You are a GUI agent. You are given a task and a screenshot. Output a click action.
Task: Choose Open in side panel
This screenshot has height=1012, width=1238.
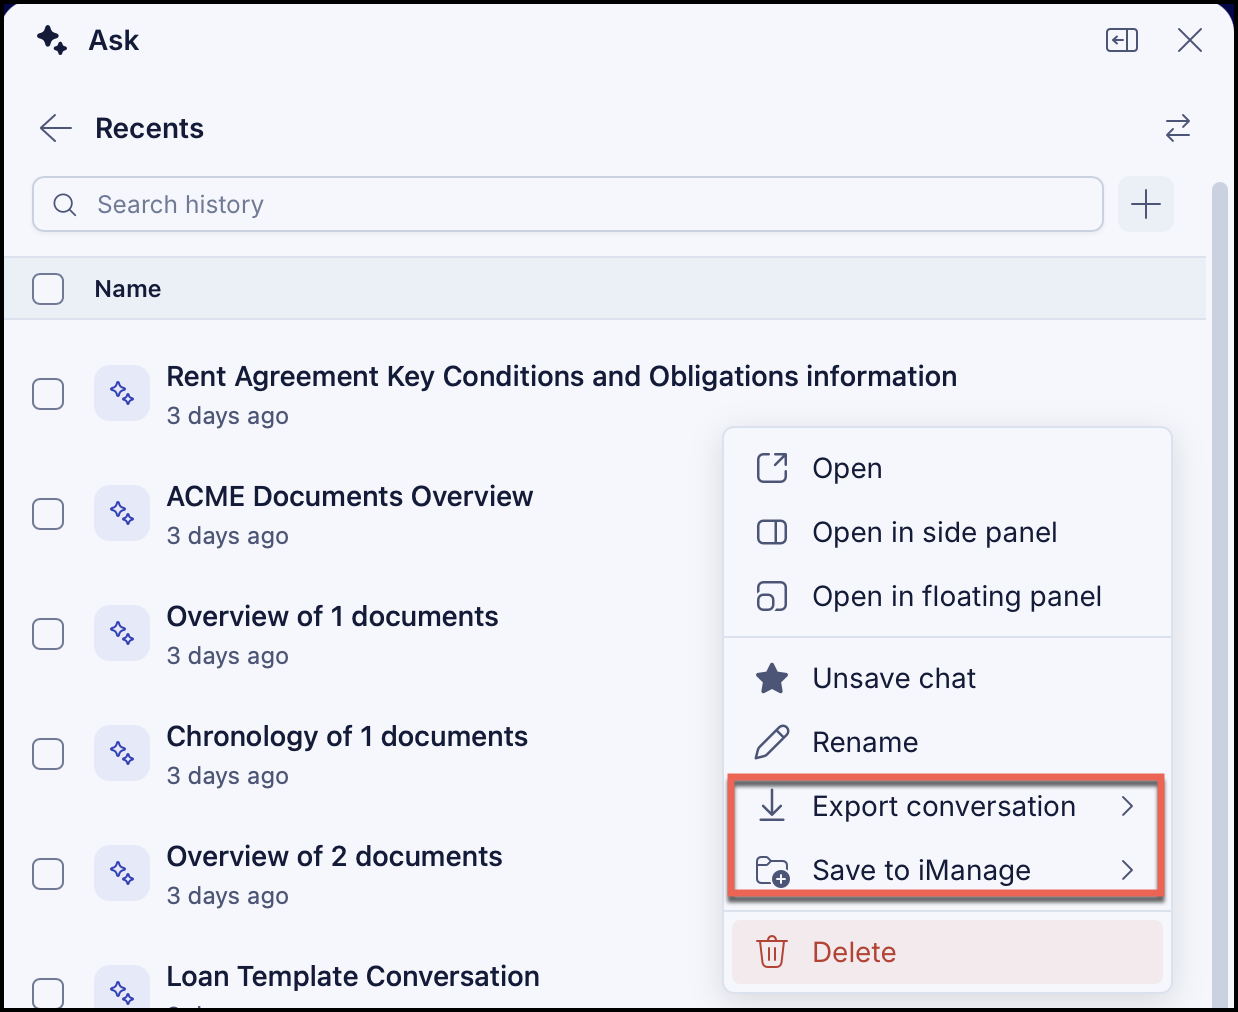[x=947, y=532]
